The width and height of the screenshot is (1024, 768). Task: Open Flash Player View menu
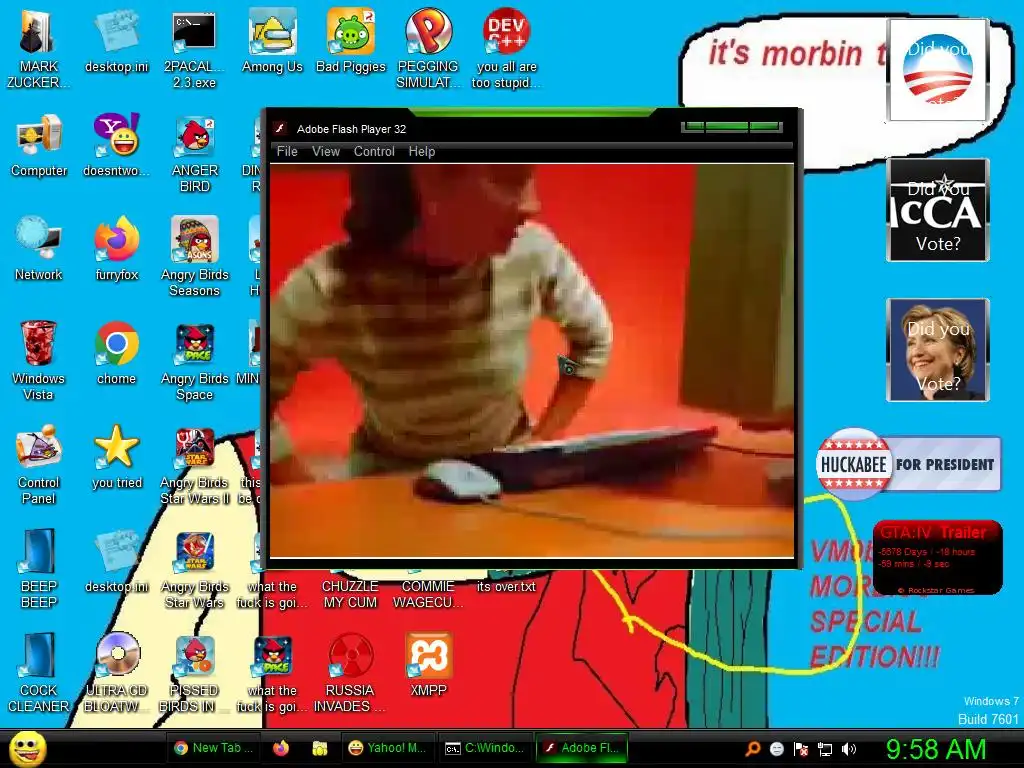coord(326,152)
